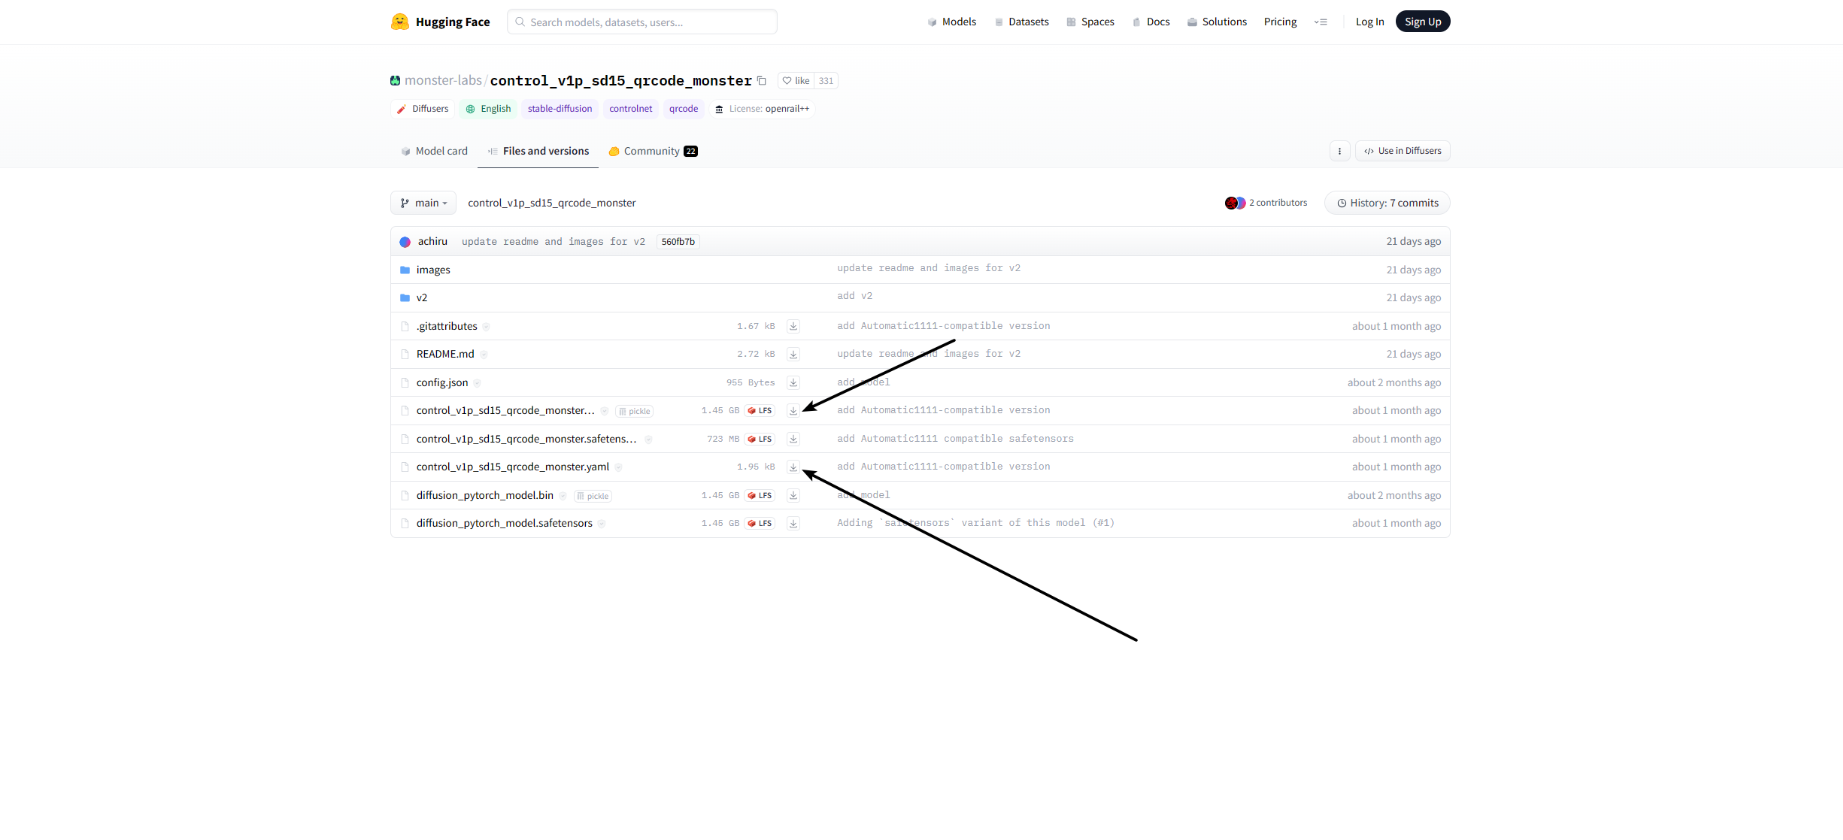Open the v2 folder icon
The image size is (1843, 840).
405,298
